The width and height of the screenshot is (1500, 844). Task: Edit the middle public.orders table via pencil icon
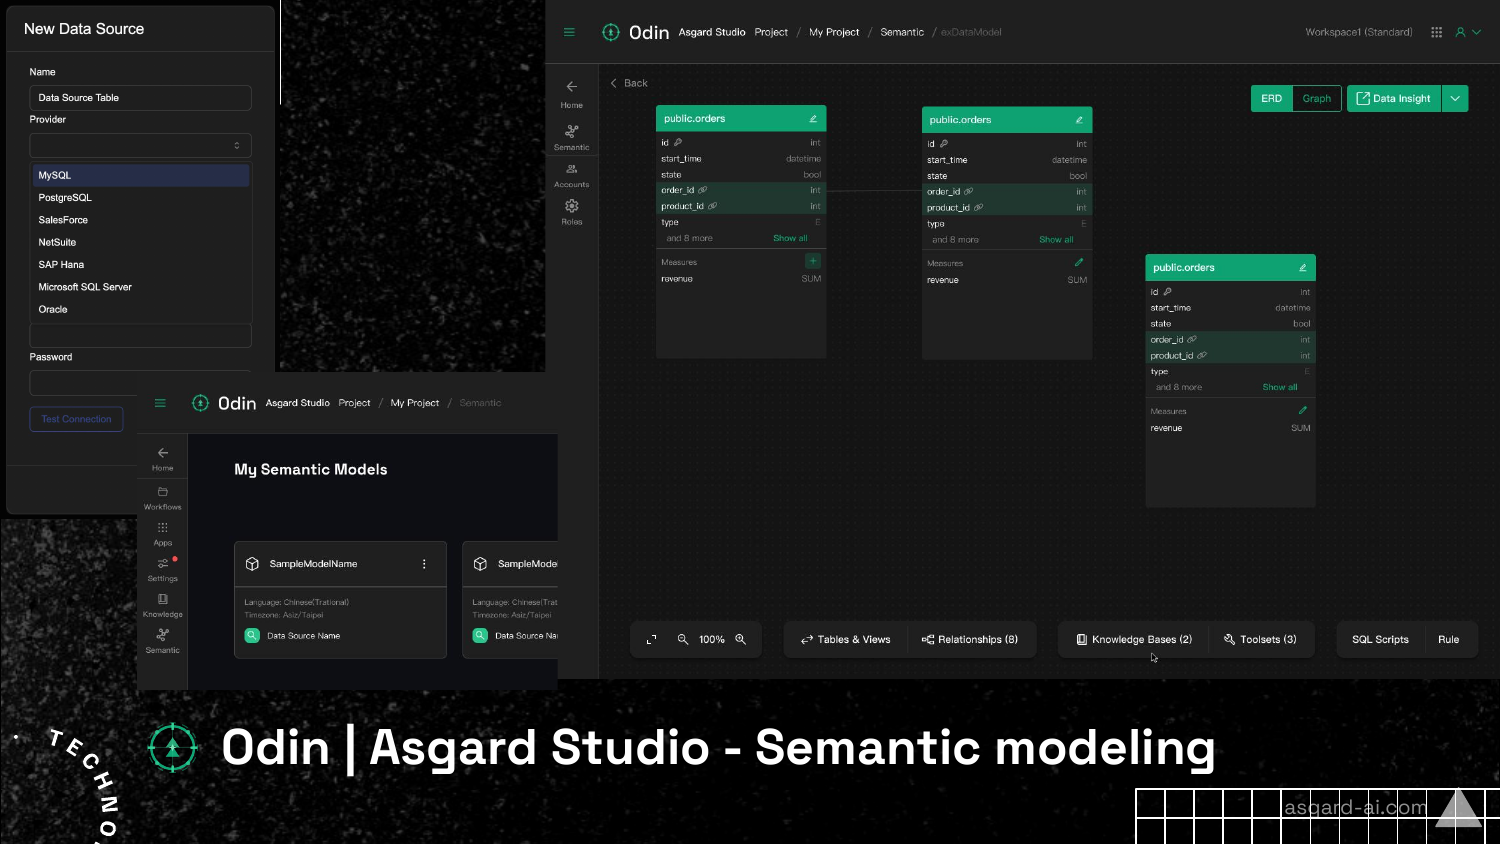[x=1079, y=120]
